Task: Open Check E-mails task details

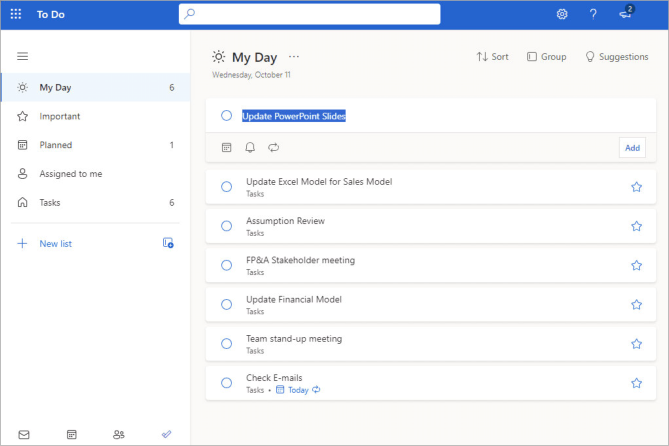Action: click(430, 383)
